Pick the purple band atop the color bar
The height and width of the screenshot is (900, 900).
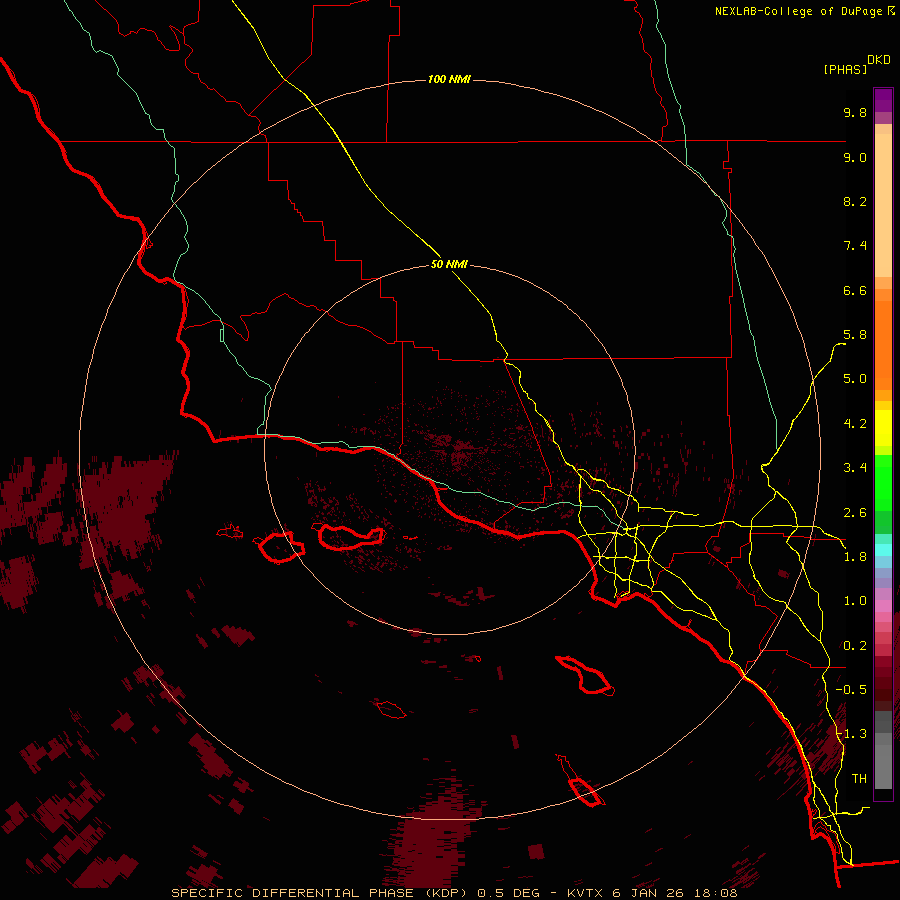(x=883, y=100)
